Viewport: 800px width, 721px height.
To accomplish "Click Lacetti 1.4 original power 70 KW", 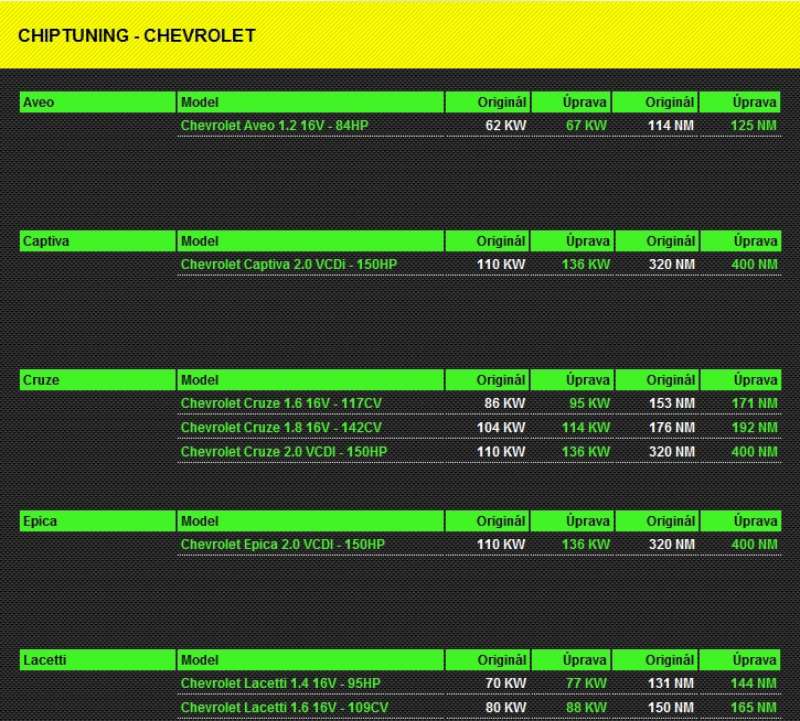I will pyautogui.click(x=506, y=683).
